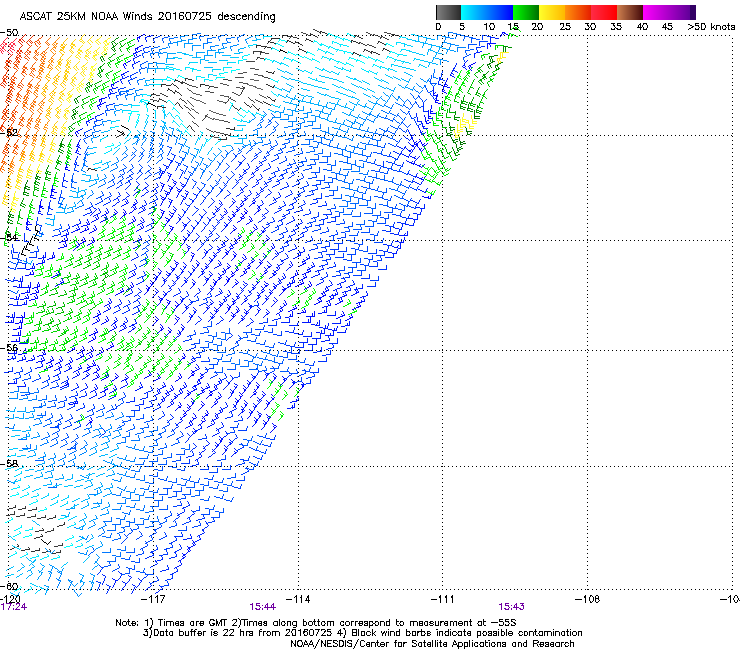Click the orange 25-30 knots legend swatch
This screenshot has height=650, width=740.
pyautogui.click(x=578, y=12)
